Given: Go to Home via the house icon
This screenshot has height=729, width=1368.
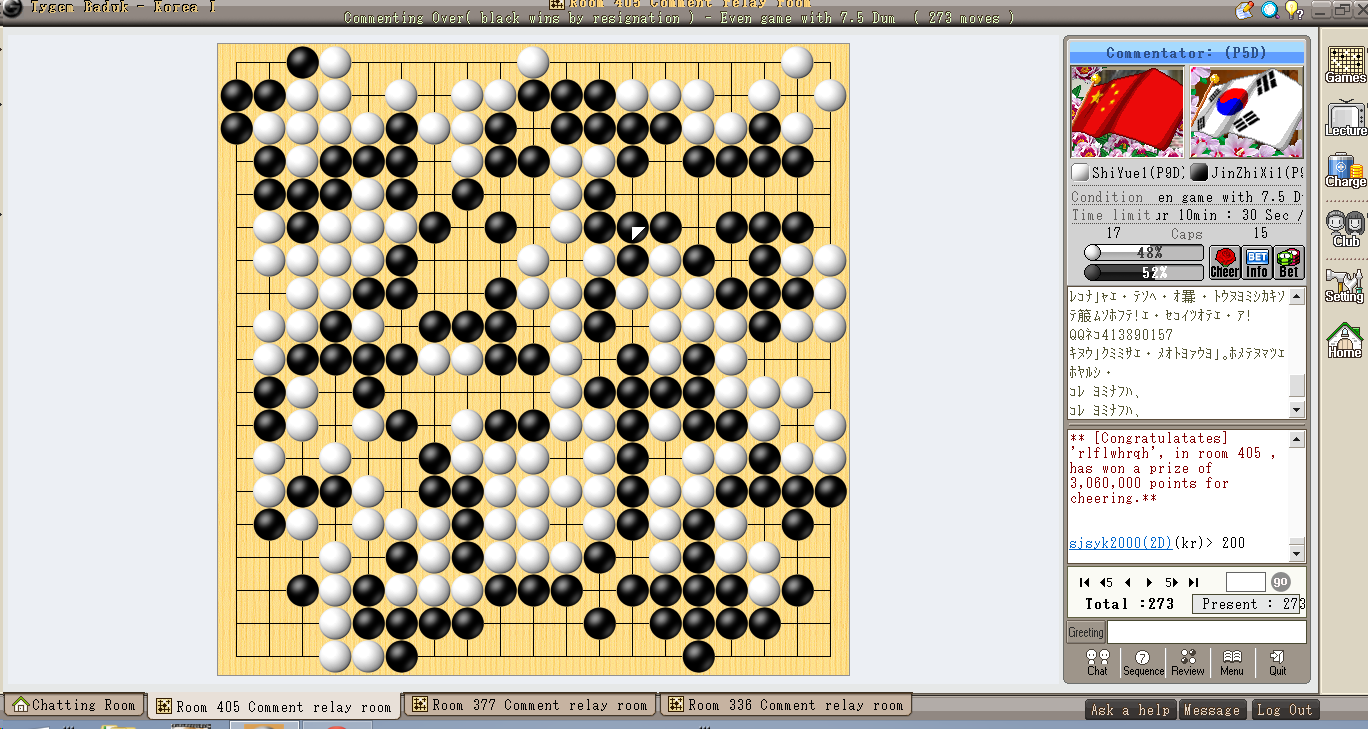Looking at the screenshot, I should tap(1345, 341).
